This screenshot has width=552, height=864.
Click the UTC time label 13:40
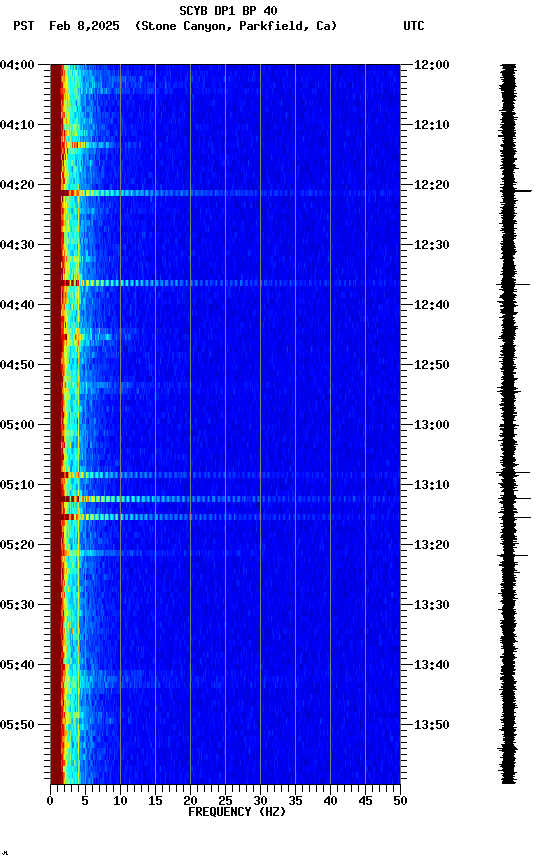click(x=432, y=665)
